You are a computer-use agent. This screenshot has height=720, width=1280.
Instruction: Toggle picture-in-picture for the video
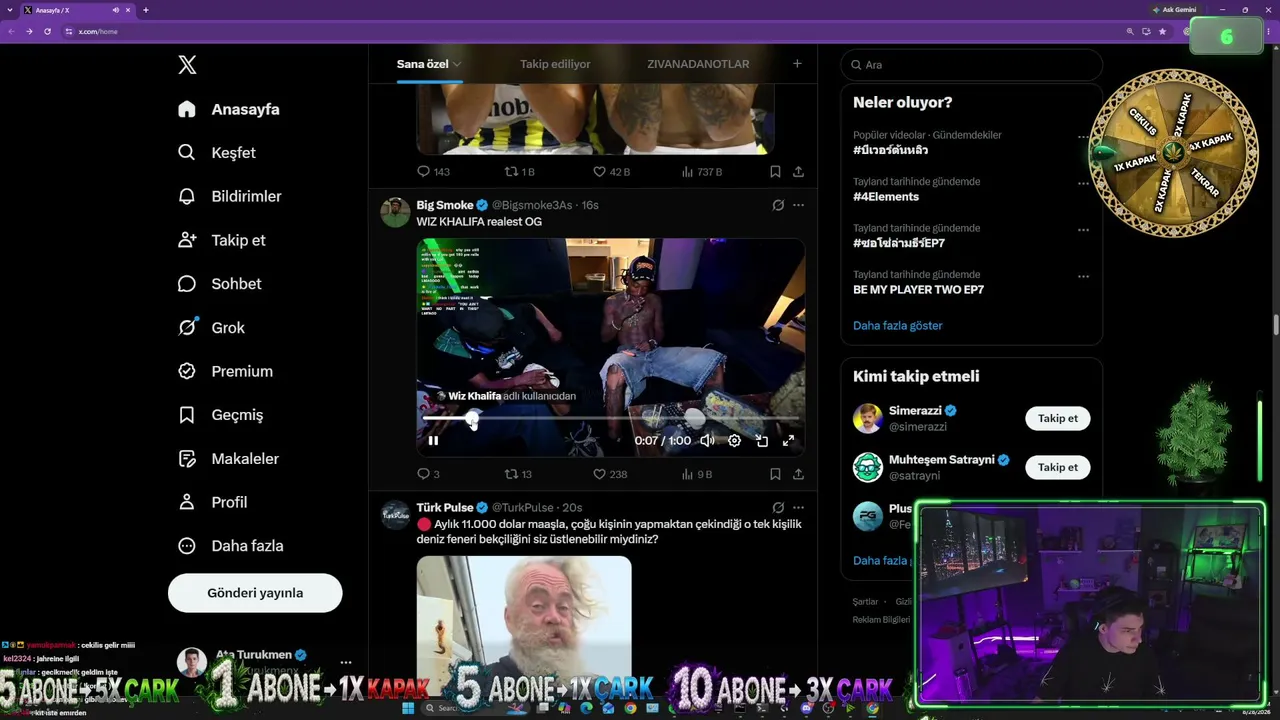tap(761, 440)
